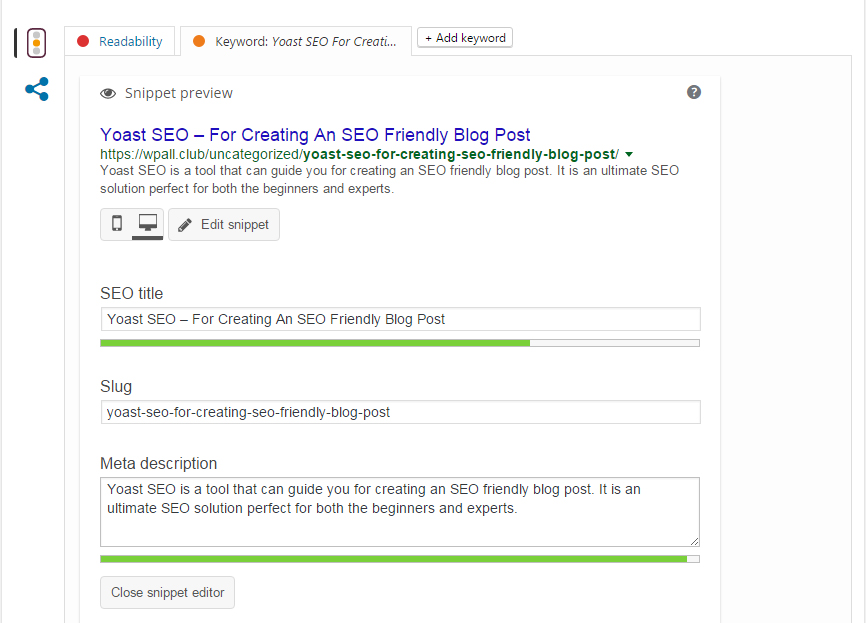The image size is (866, 623).
Task: Click the meta description length progress bar
Action: coord(400,559)
